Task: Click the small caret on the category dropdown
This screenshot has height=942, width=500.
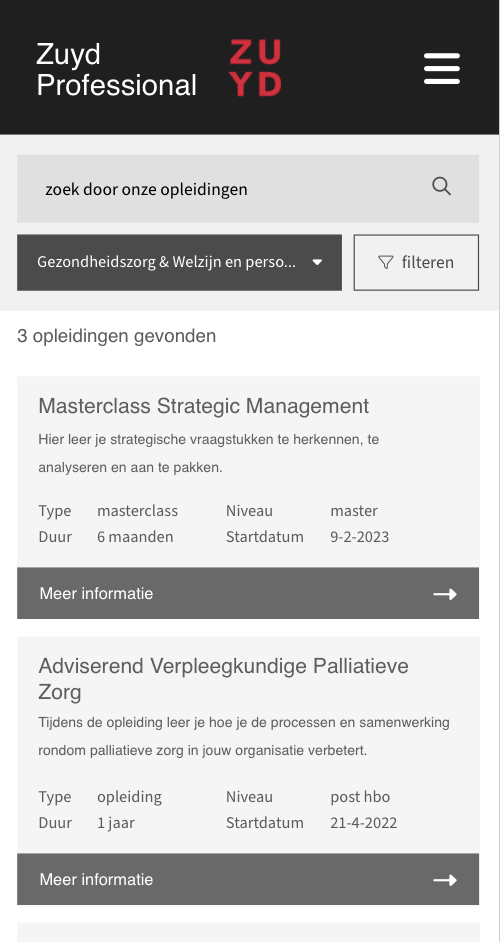Action: [317, 263]
